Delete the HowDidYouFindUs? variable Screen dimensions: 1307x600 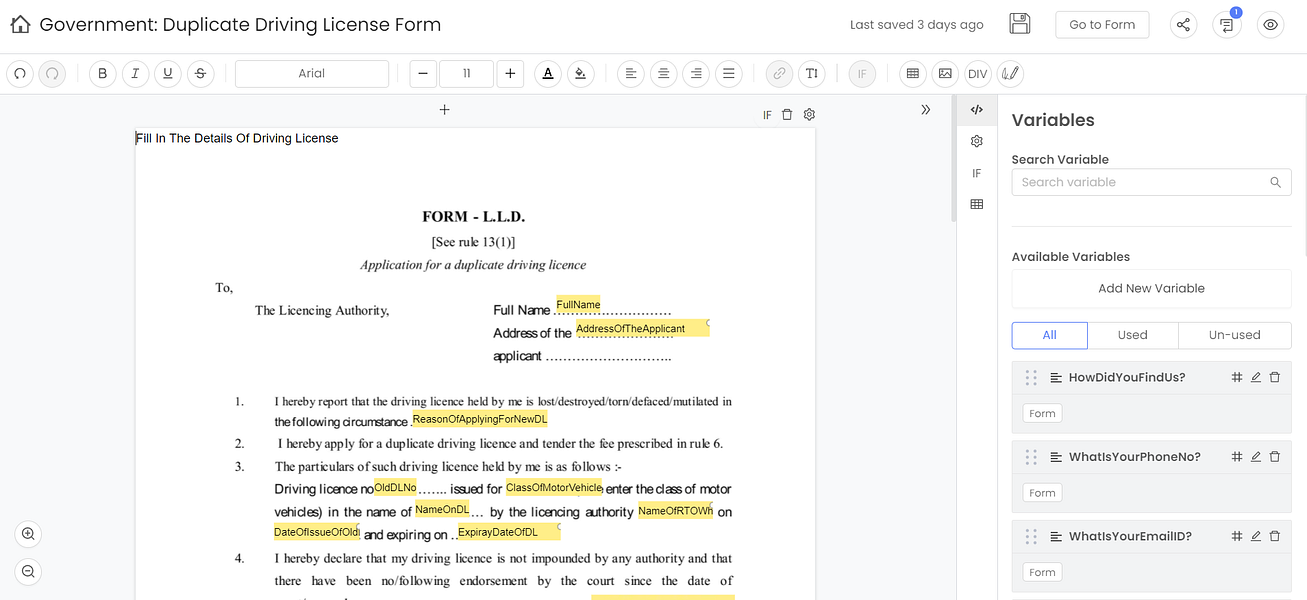1274,377
